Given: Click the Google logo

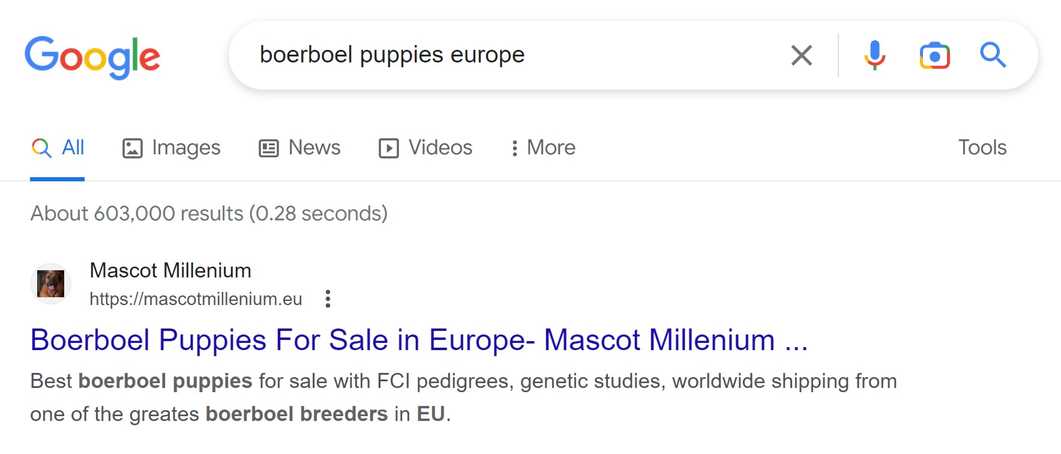Looking at the screenshot, I should point(92,56).
